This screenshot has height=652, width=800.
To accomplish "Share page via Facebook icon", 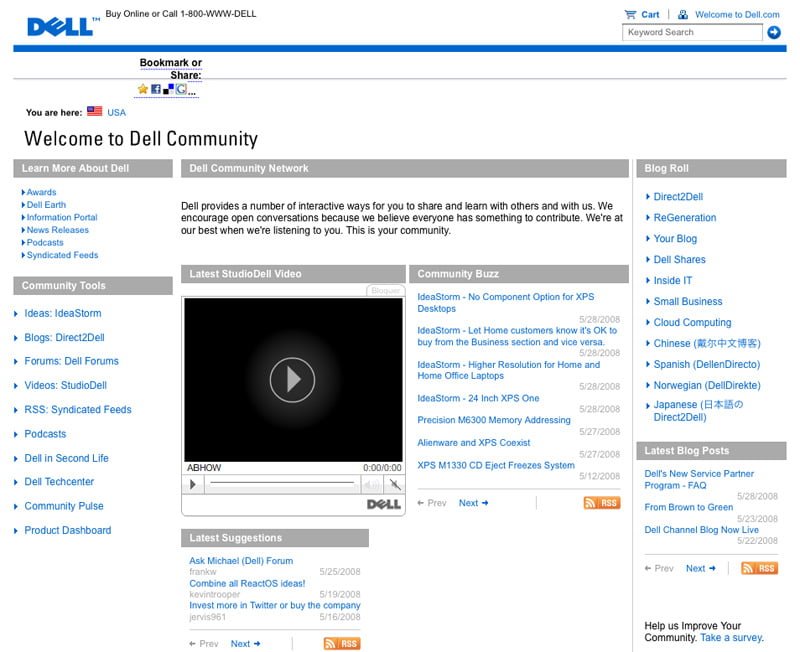I will [156, 89].
